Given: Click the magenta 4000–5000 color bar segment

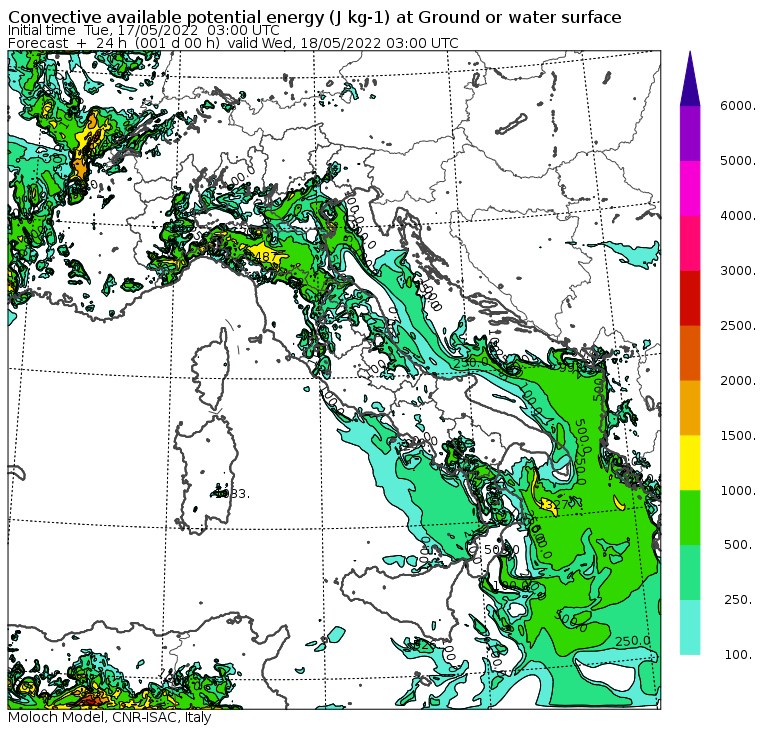Looking at the screenshot, I should coord(690,188).
